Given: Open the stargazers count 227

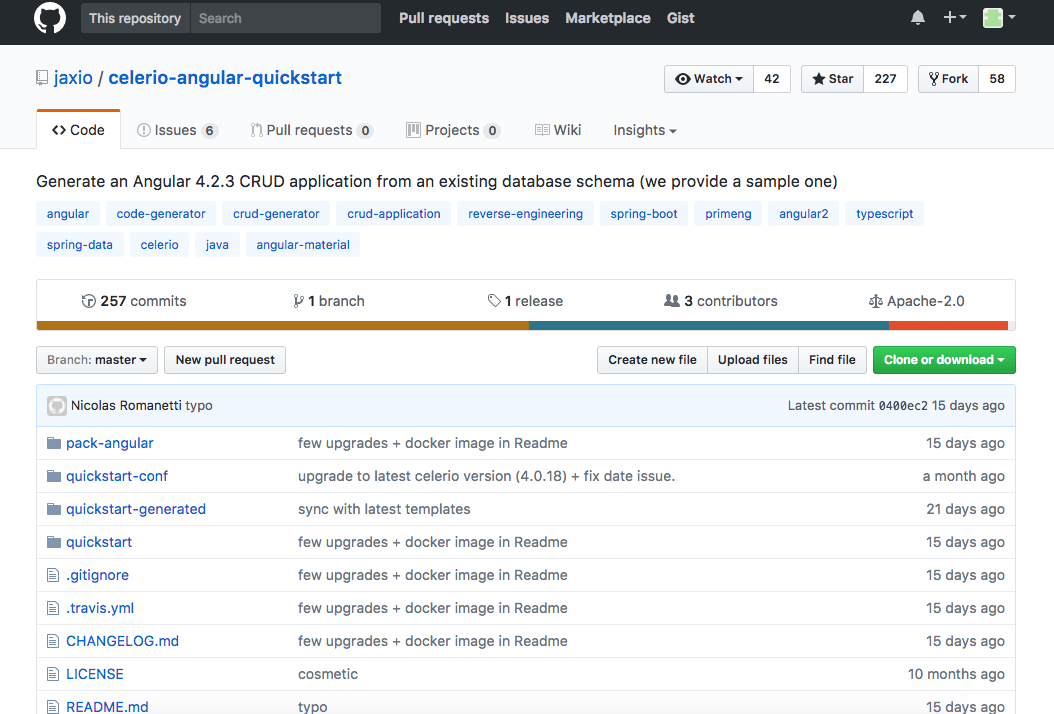Looking at the screenshot, I should point(885,79).
